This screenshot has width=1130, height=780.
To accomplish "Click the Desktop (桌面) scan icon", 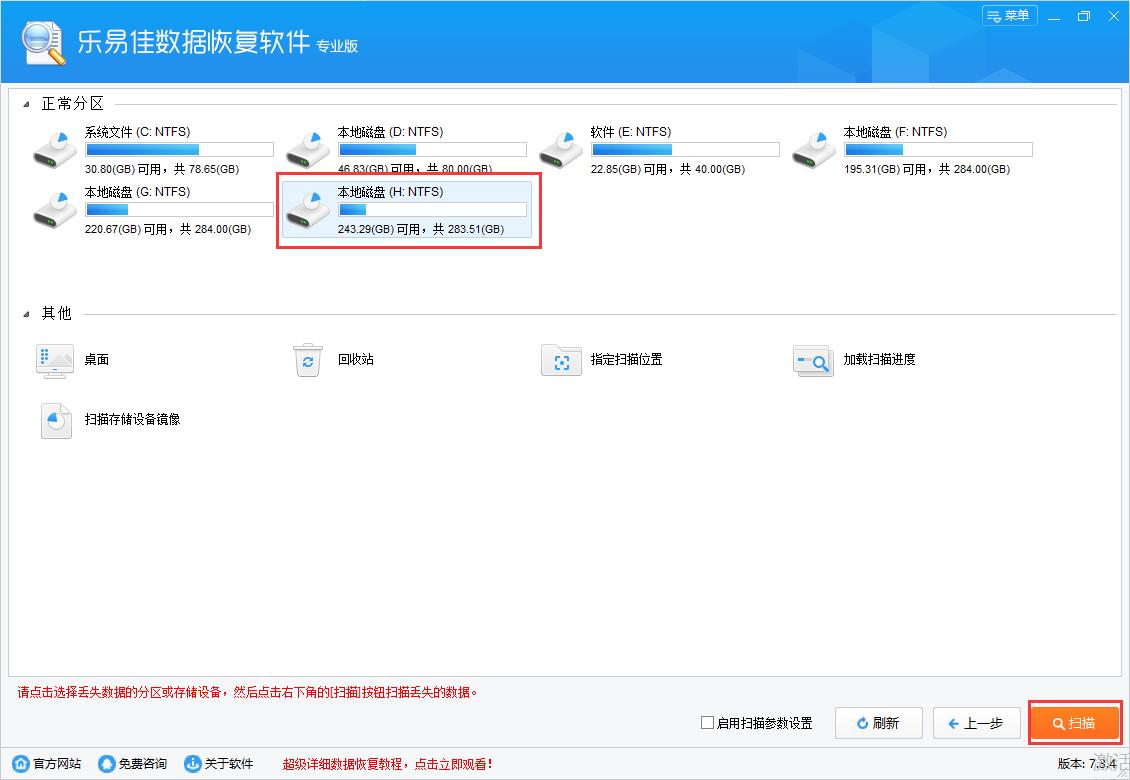I will point(55,360).
